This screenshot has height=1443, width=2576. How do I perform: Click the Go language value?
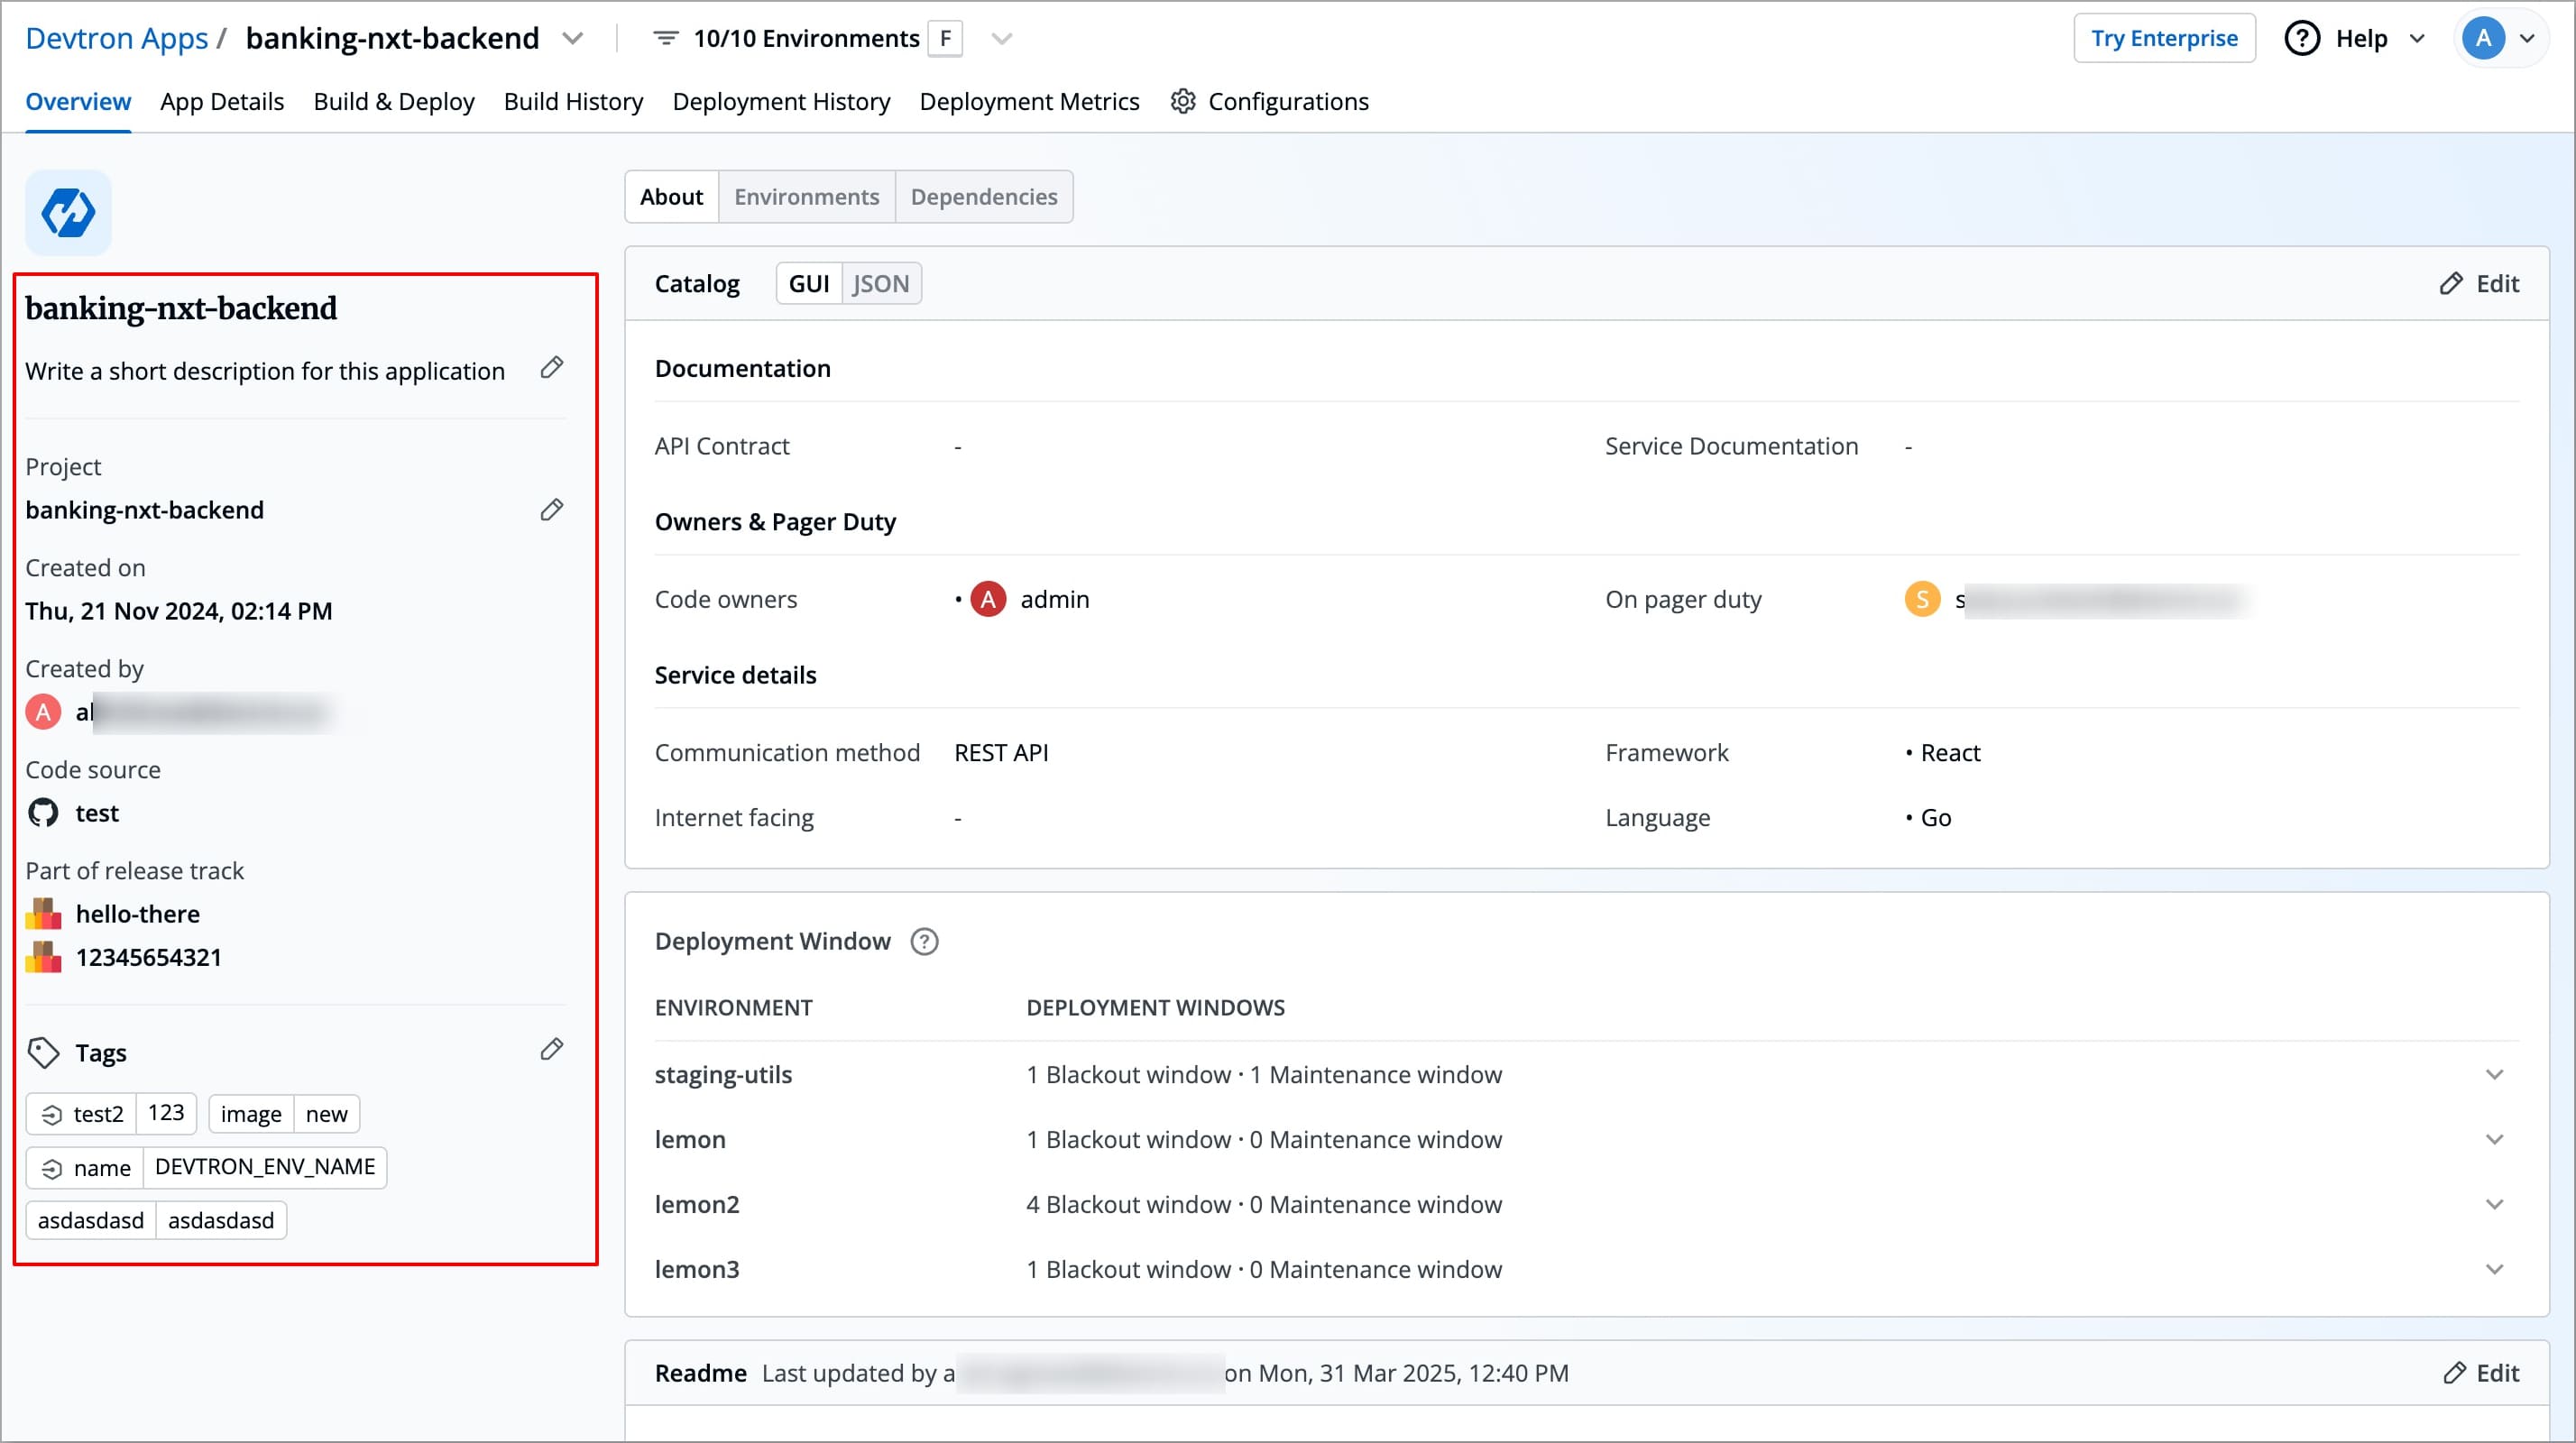click(1936, 818)
